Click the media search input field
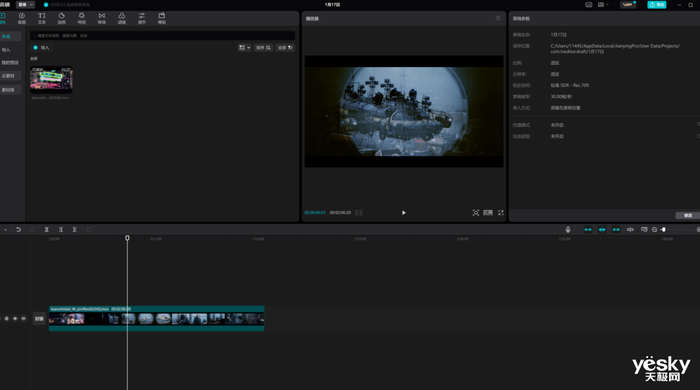 (x=162, y=35)
